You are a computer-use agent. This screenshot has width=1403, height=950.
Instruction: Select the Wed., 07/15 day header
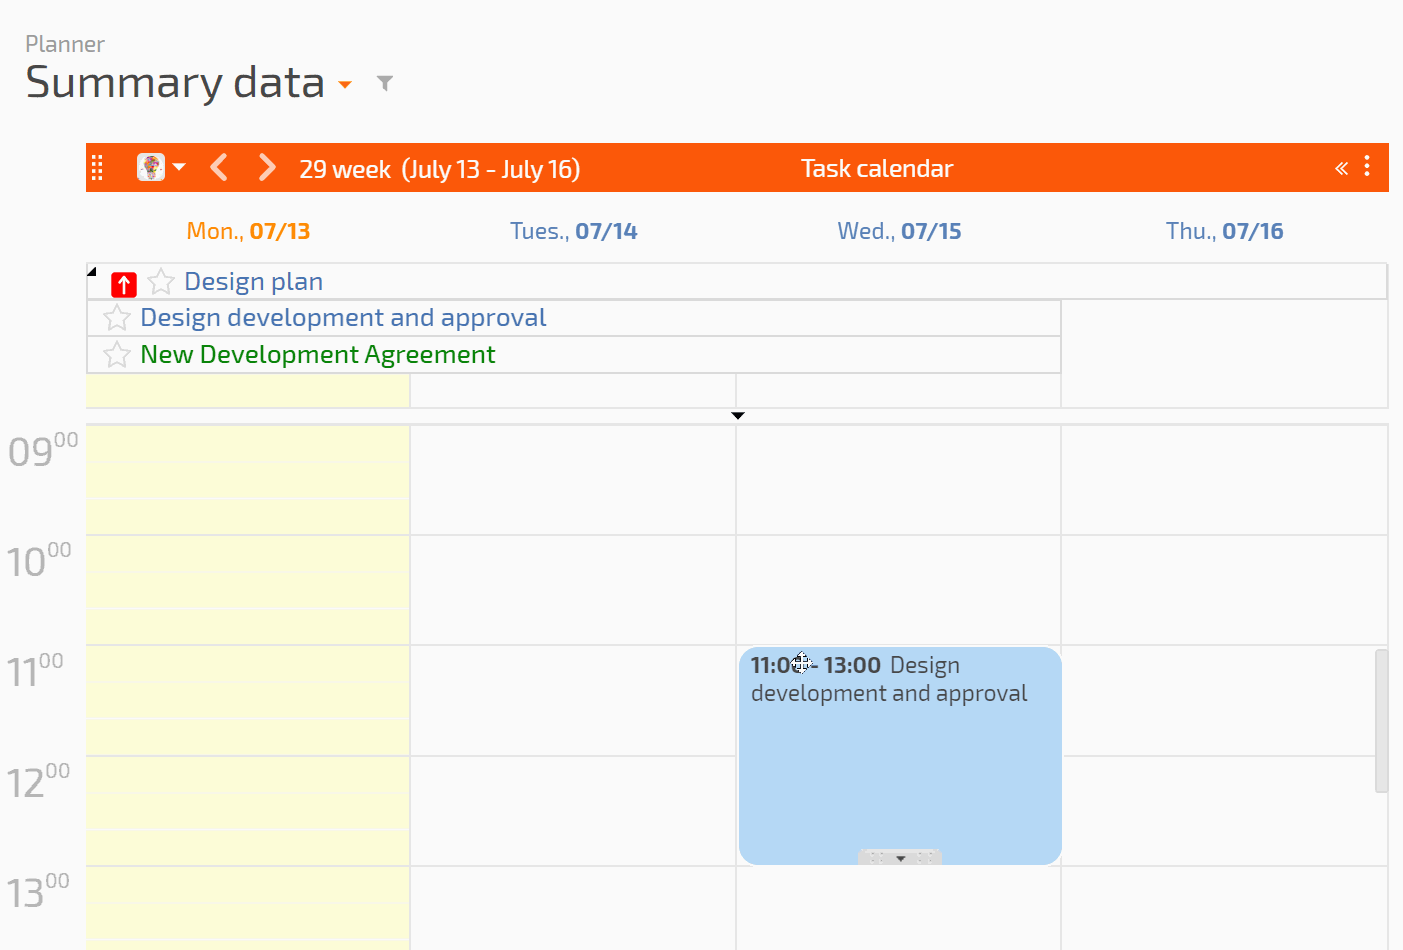click(x=899, y=231)
